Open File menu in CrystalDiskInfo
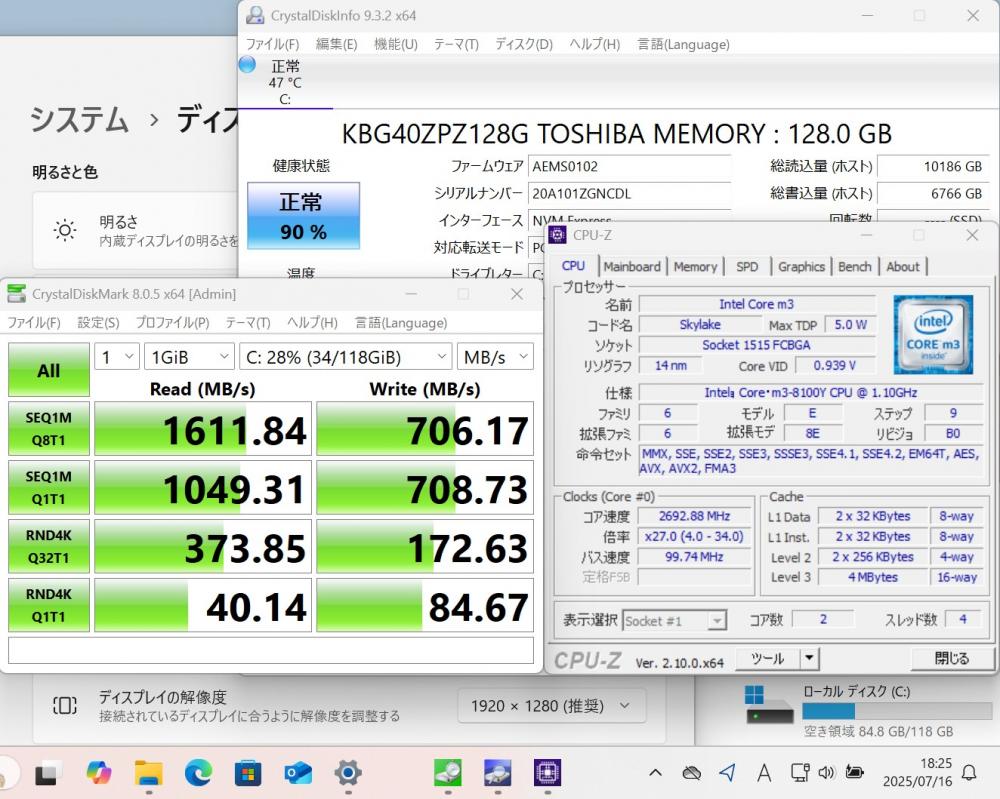Viewport: 1000px width, 799px height. point(272,44)
